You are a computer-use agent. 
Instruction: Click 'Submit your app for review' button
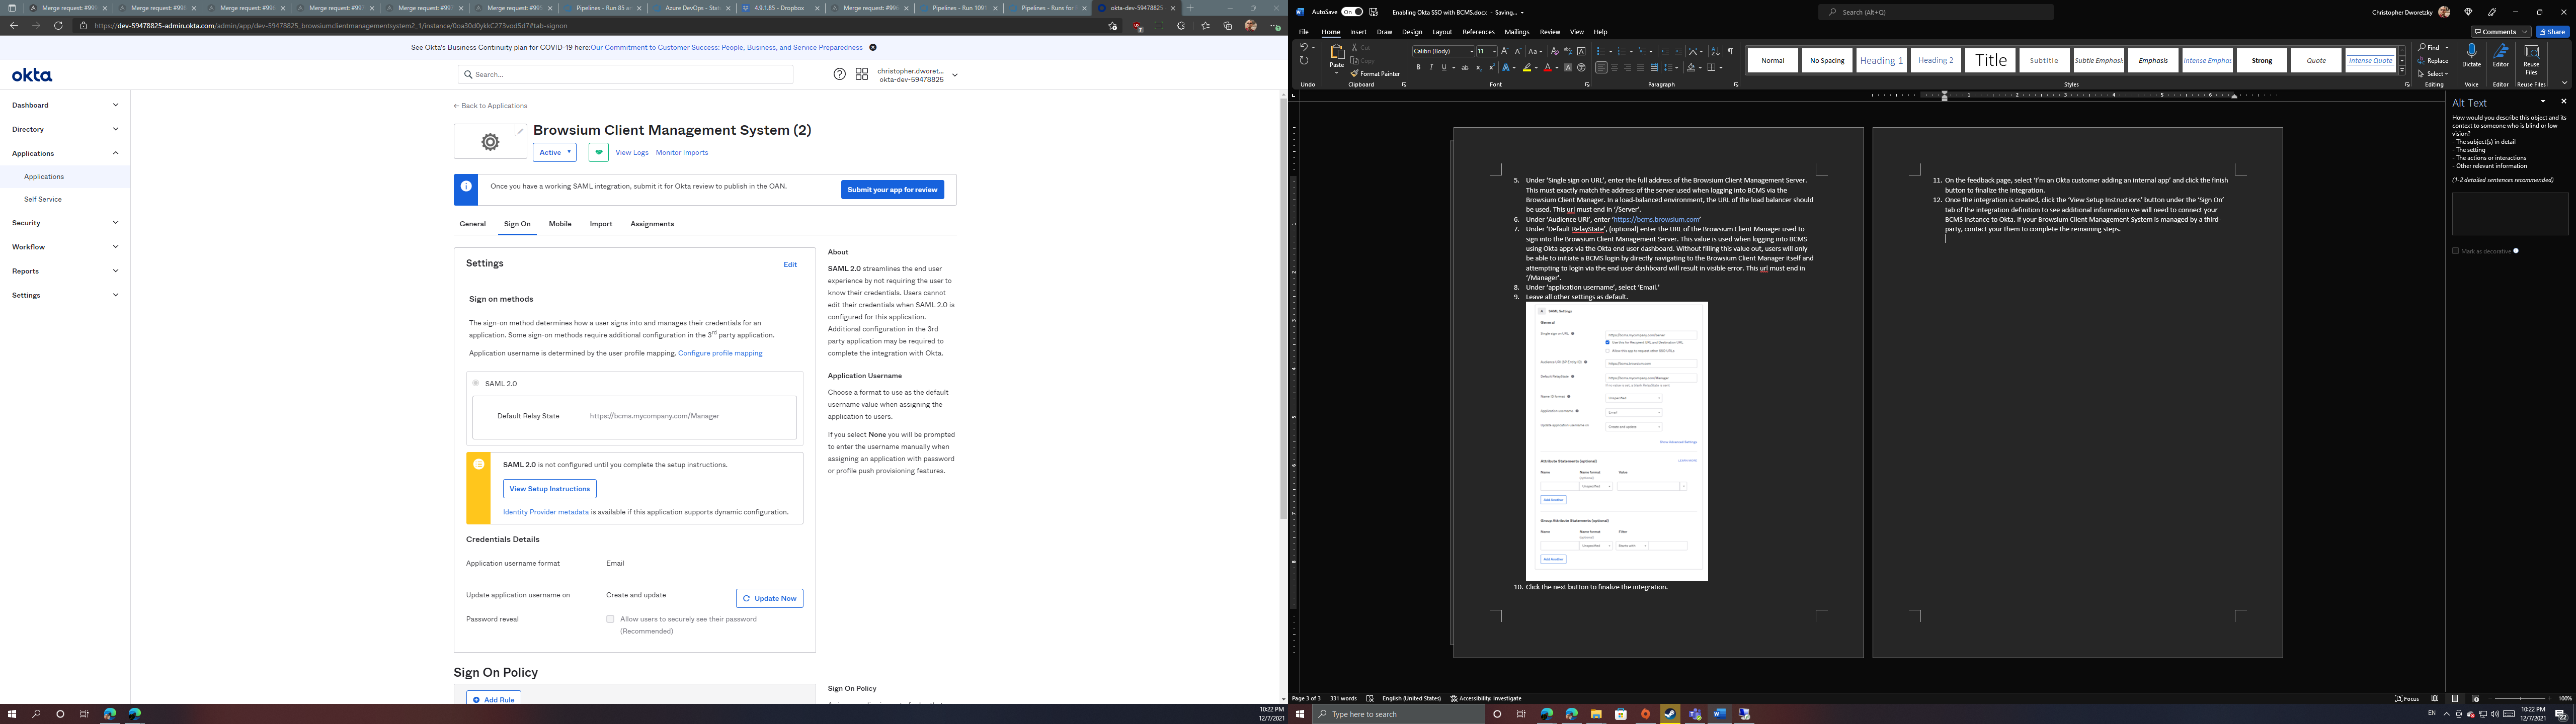coord(891,189)
